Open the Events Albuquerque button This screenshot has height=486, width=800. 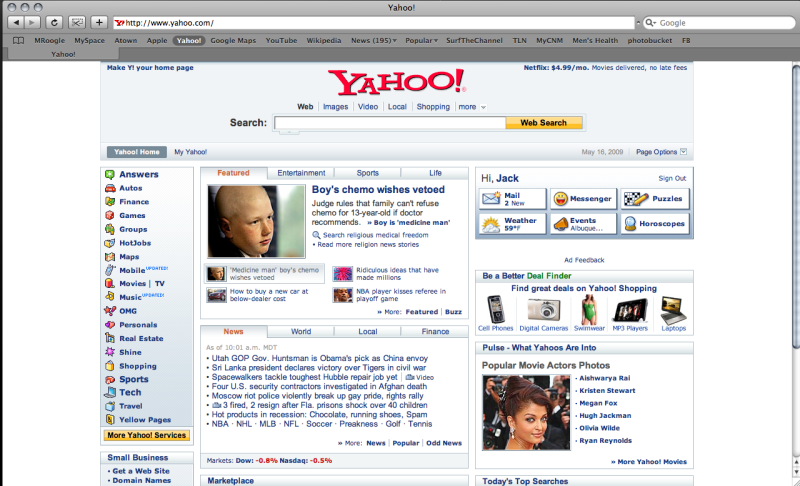584,224
